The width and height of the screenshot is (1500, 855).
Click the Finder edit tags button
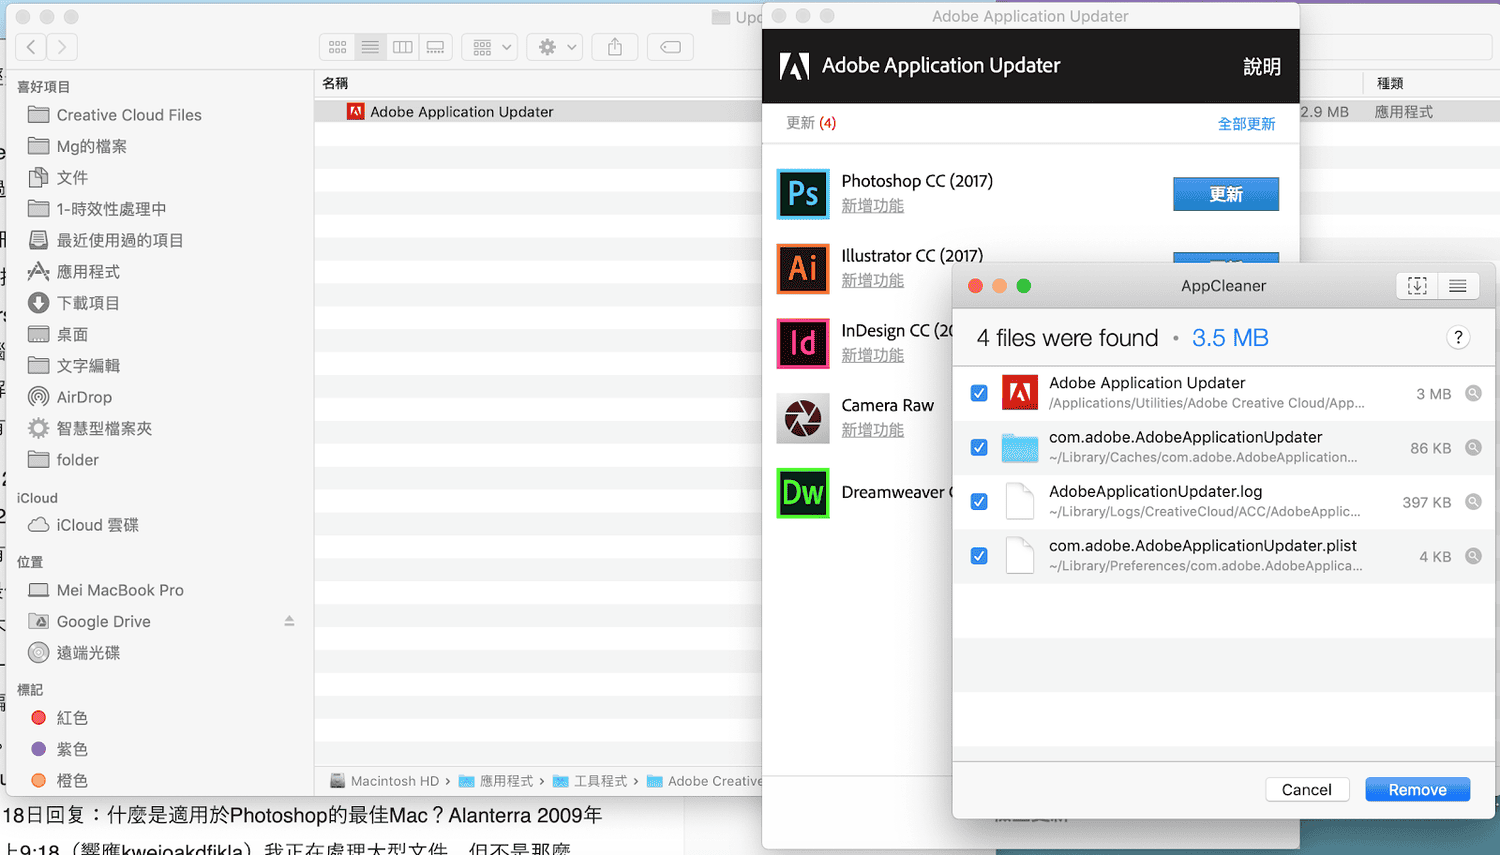click(671, 47)
